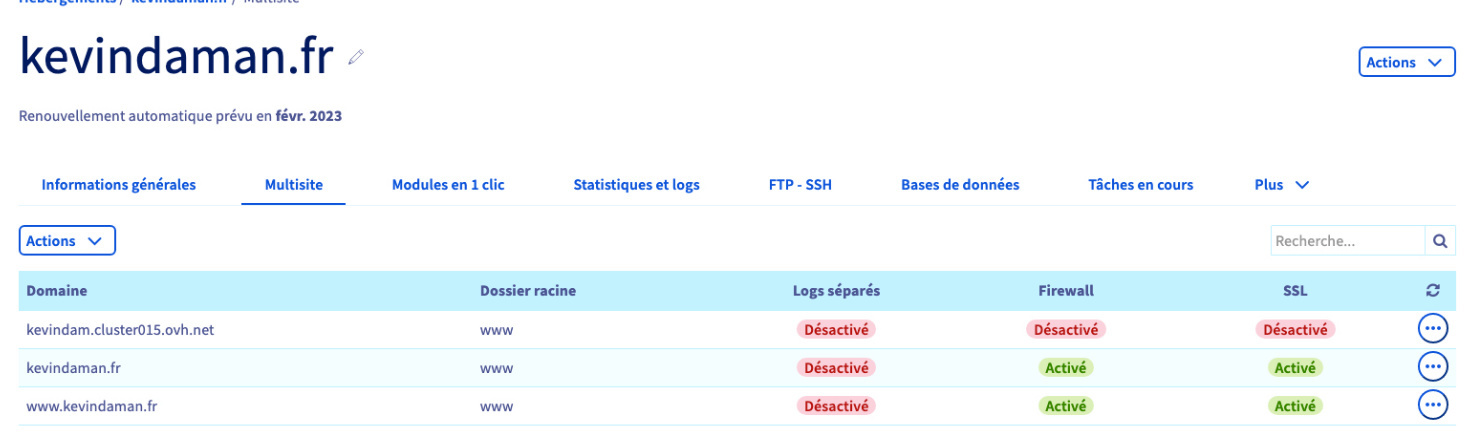Open ellipsis menu for kevindam.cluster015.ovh.net
This screenshot has height=442, width=1473.
[x=1432, y=329]
